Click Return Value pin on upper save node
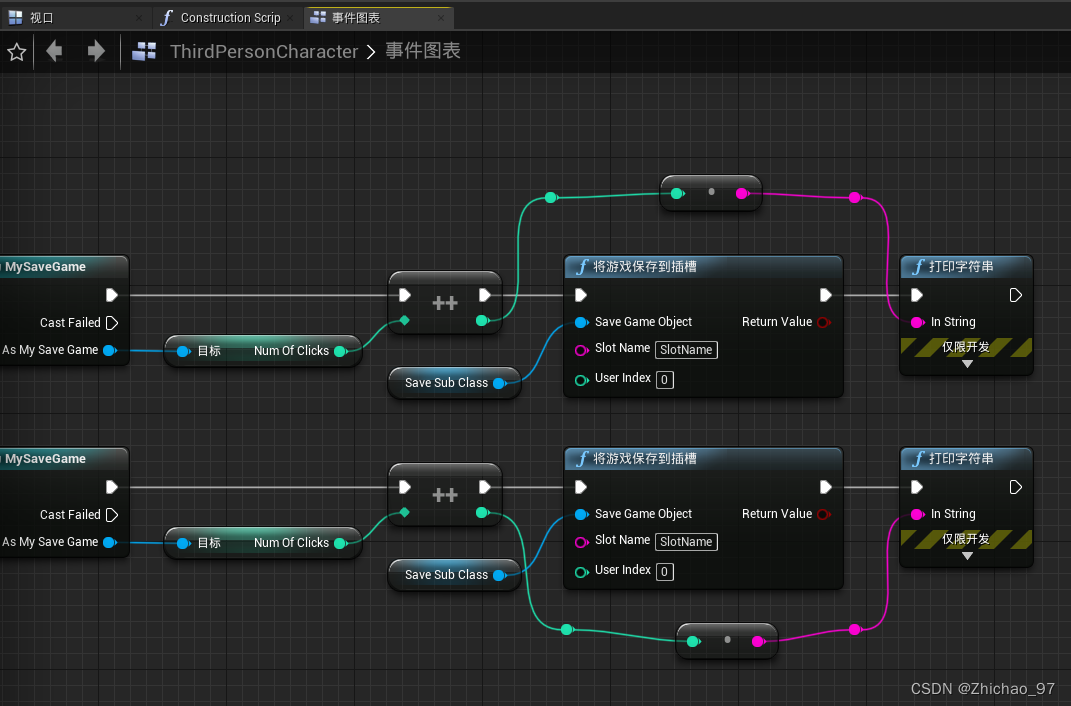The height and width of the screenshot is (706, 1071). [x=824, y=322]
